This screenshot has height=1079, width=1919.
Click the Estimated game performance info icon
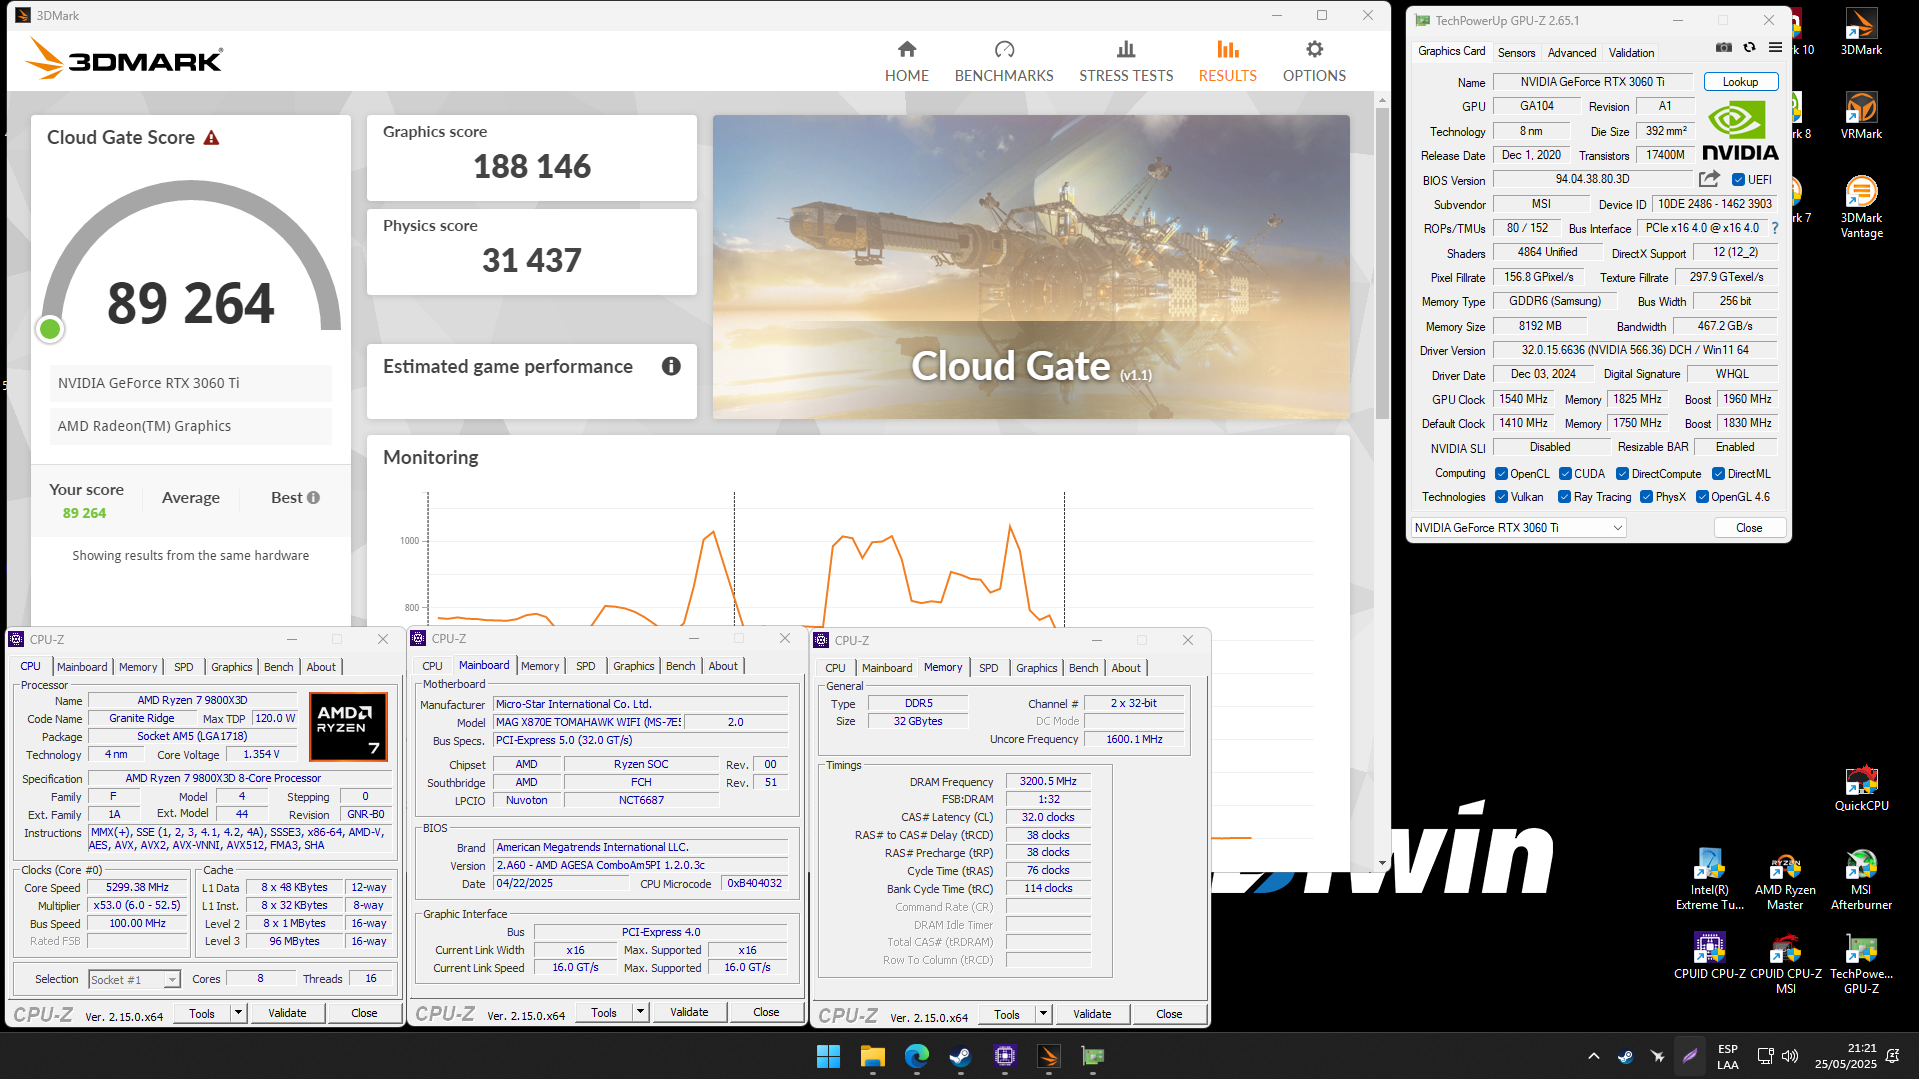(x=671, y=366)
